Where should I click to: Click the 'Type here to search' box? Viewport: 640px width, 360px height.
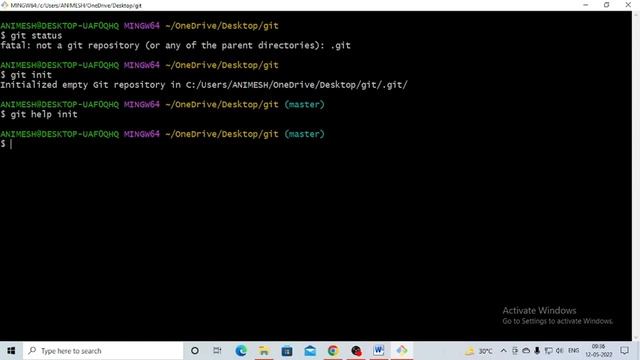pyautogui.click(x=103, y=351)
